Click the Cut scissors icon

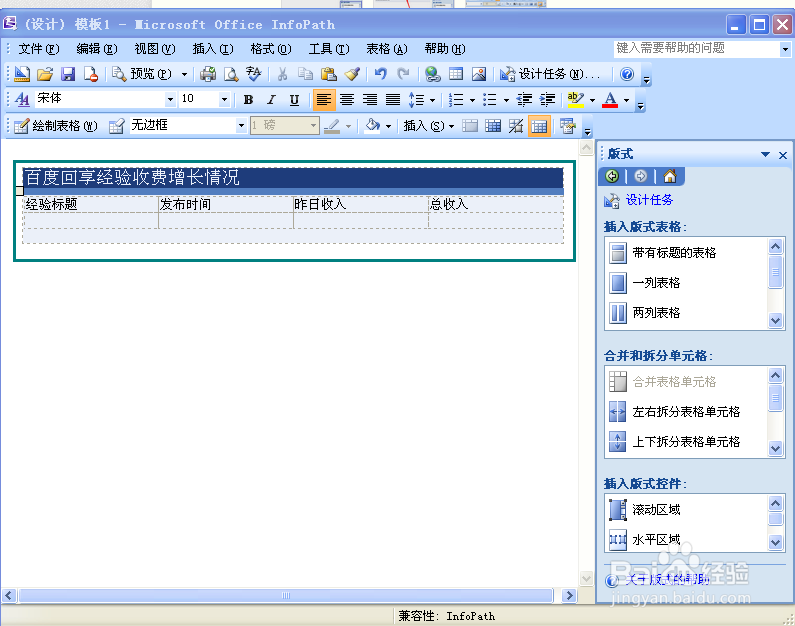282,75
